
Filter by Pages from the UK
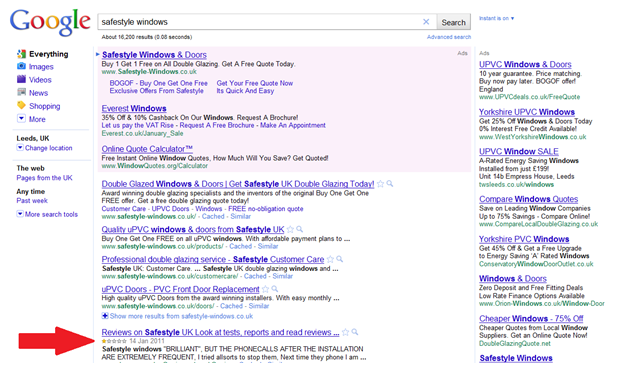pyautogui.click(x=44, y=178)
